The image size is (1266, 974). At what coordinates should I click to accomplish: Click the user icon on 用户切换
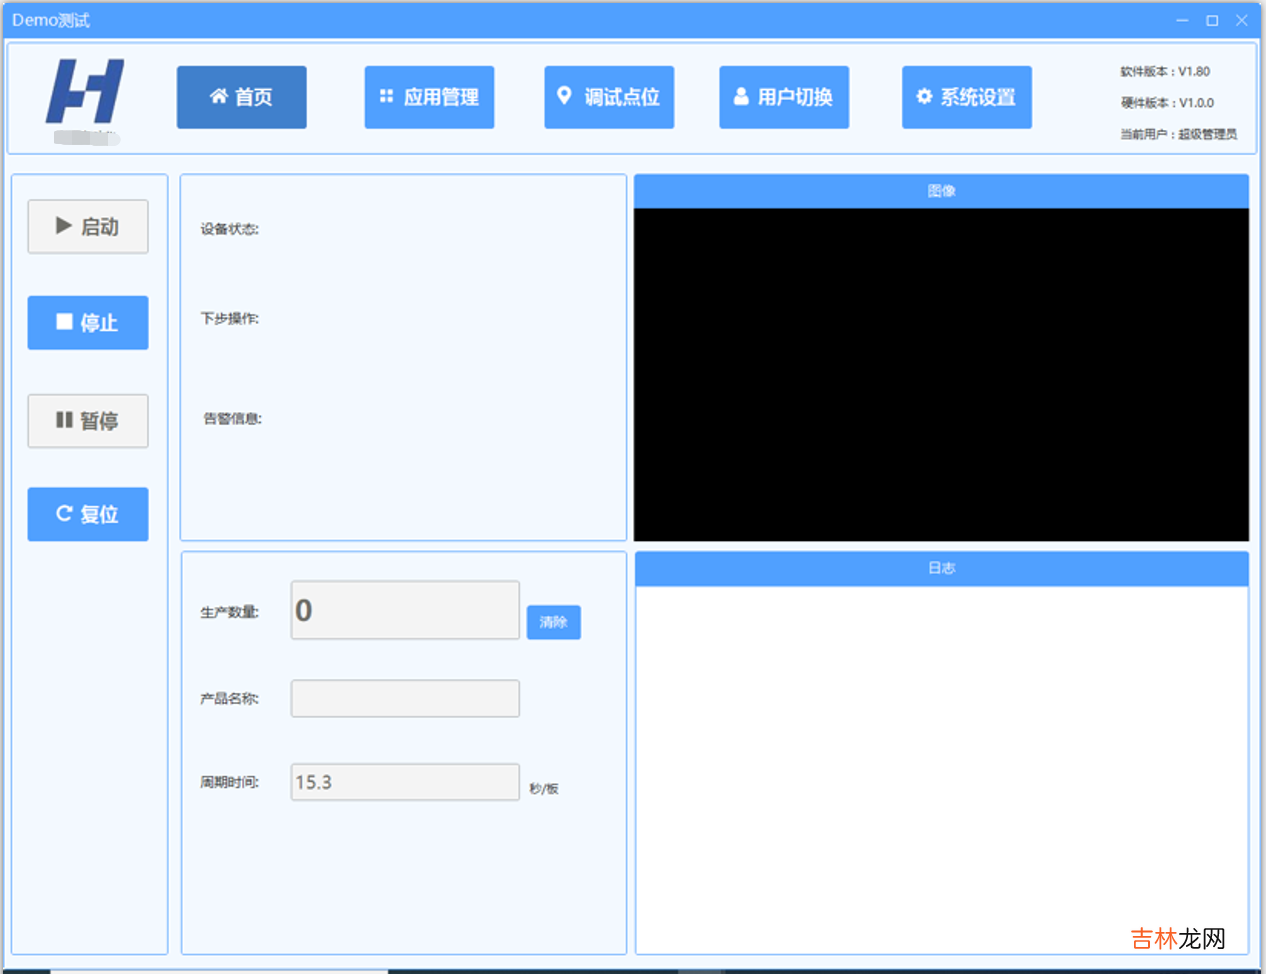(x=741, y=96)
